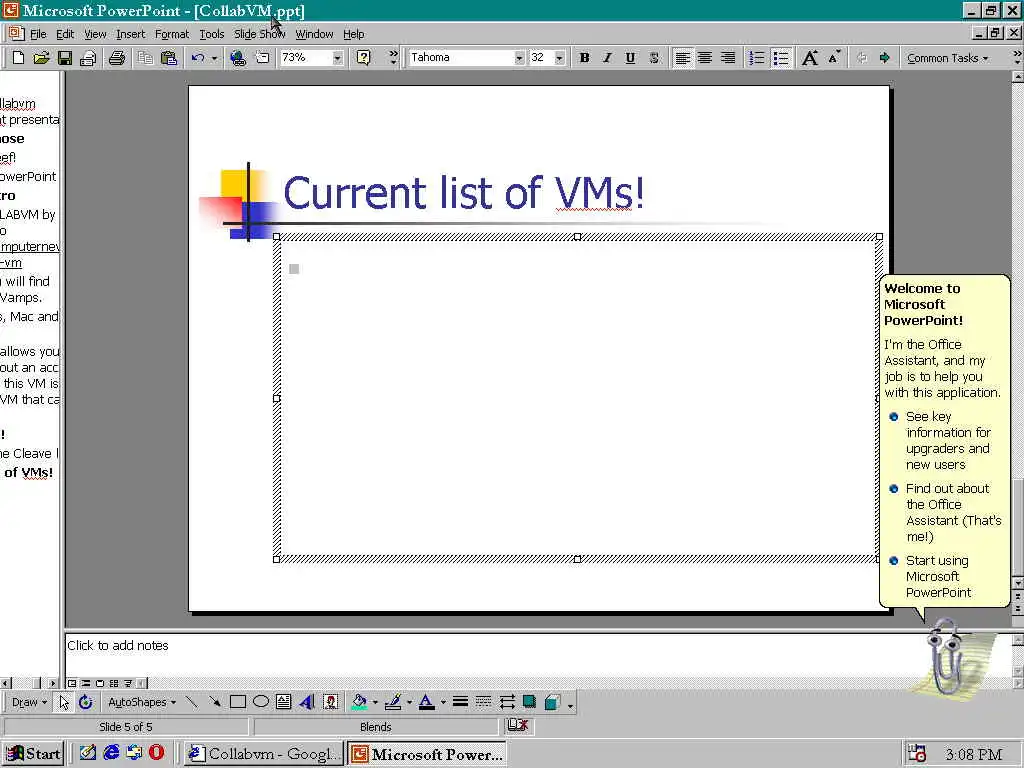Toggle the numbered list
This screenshot has height=768, width=1024.
[x=756, y=58]
